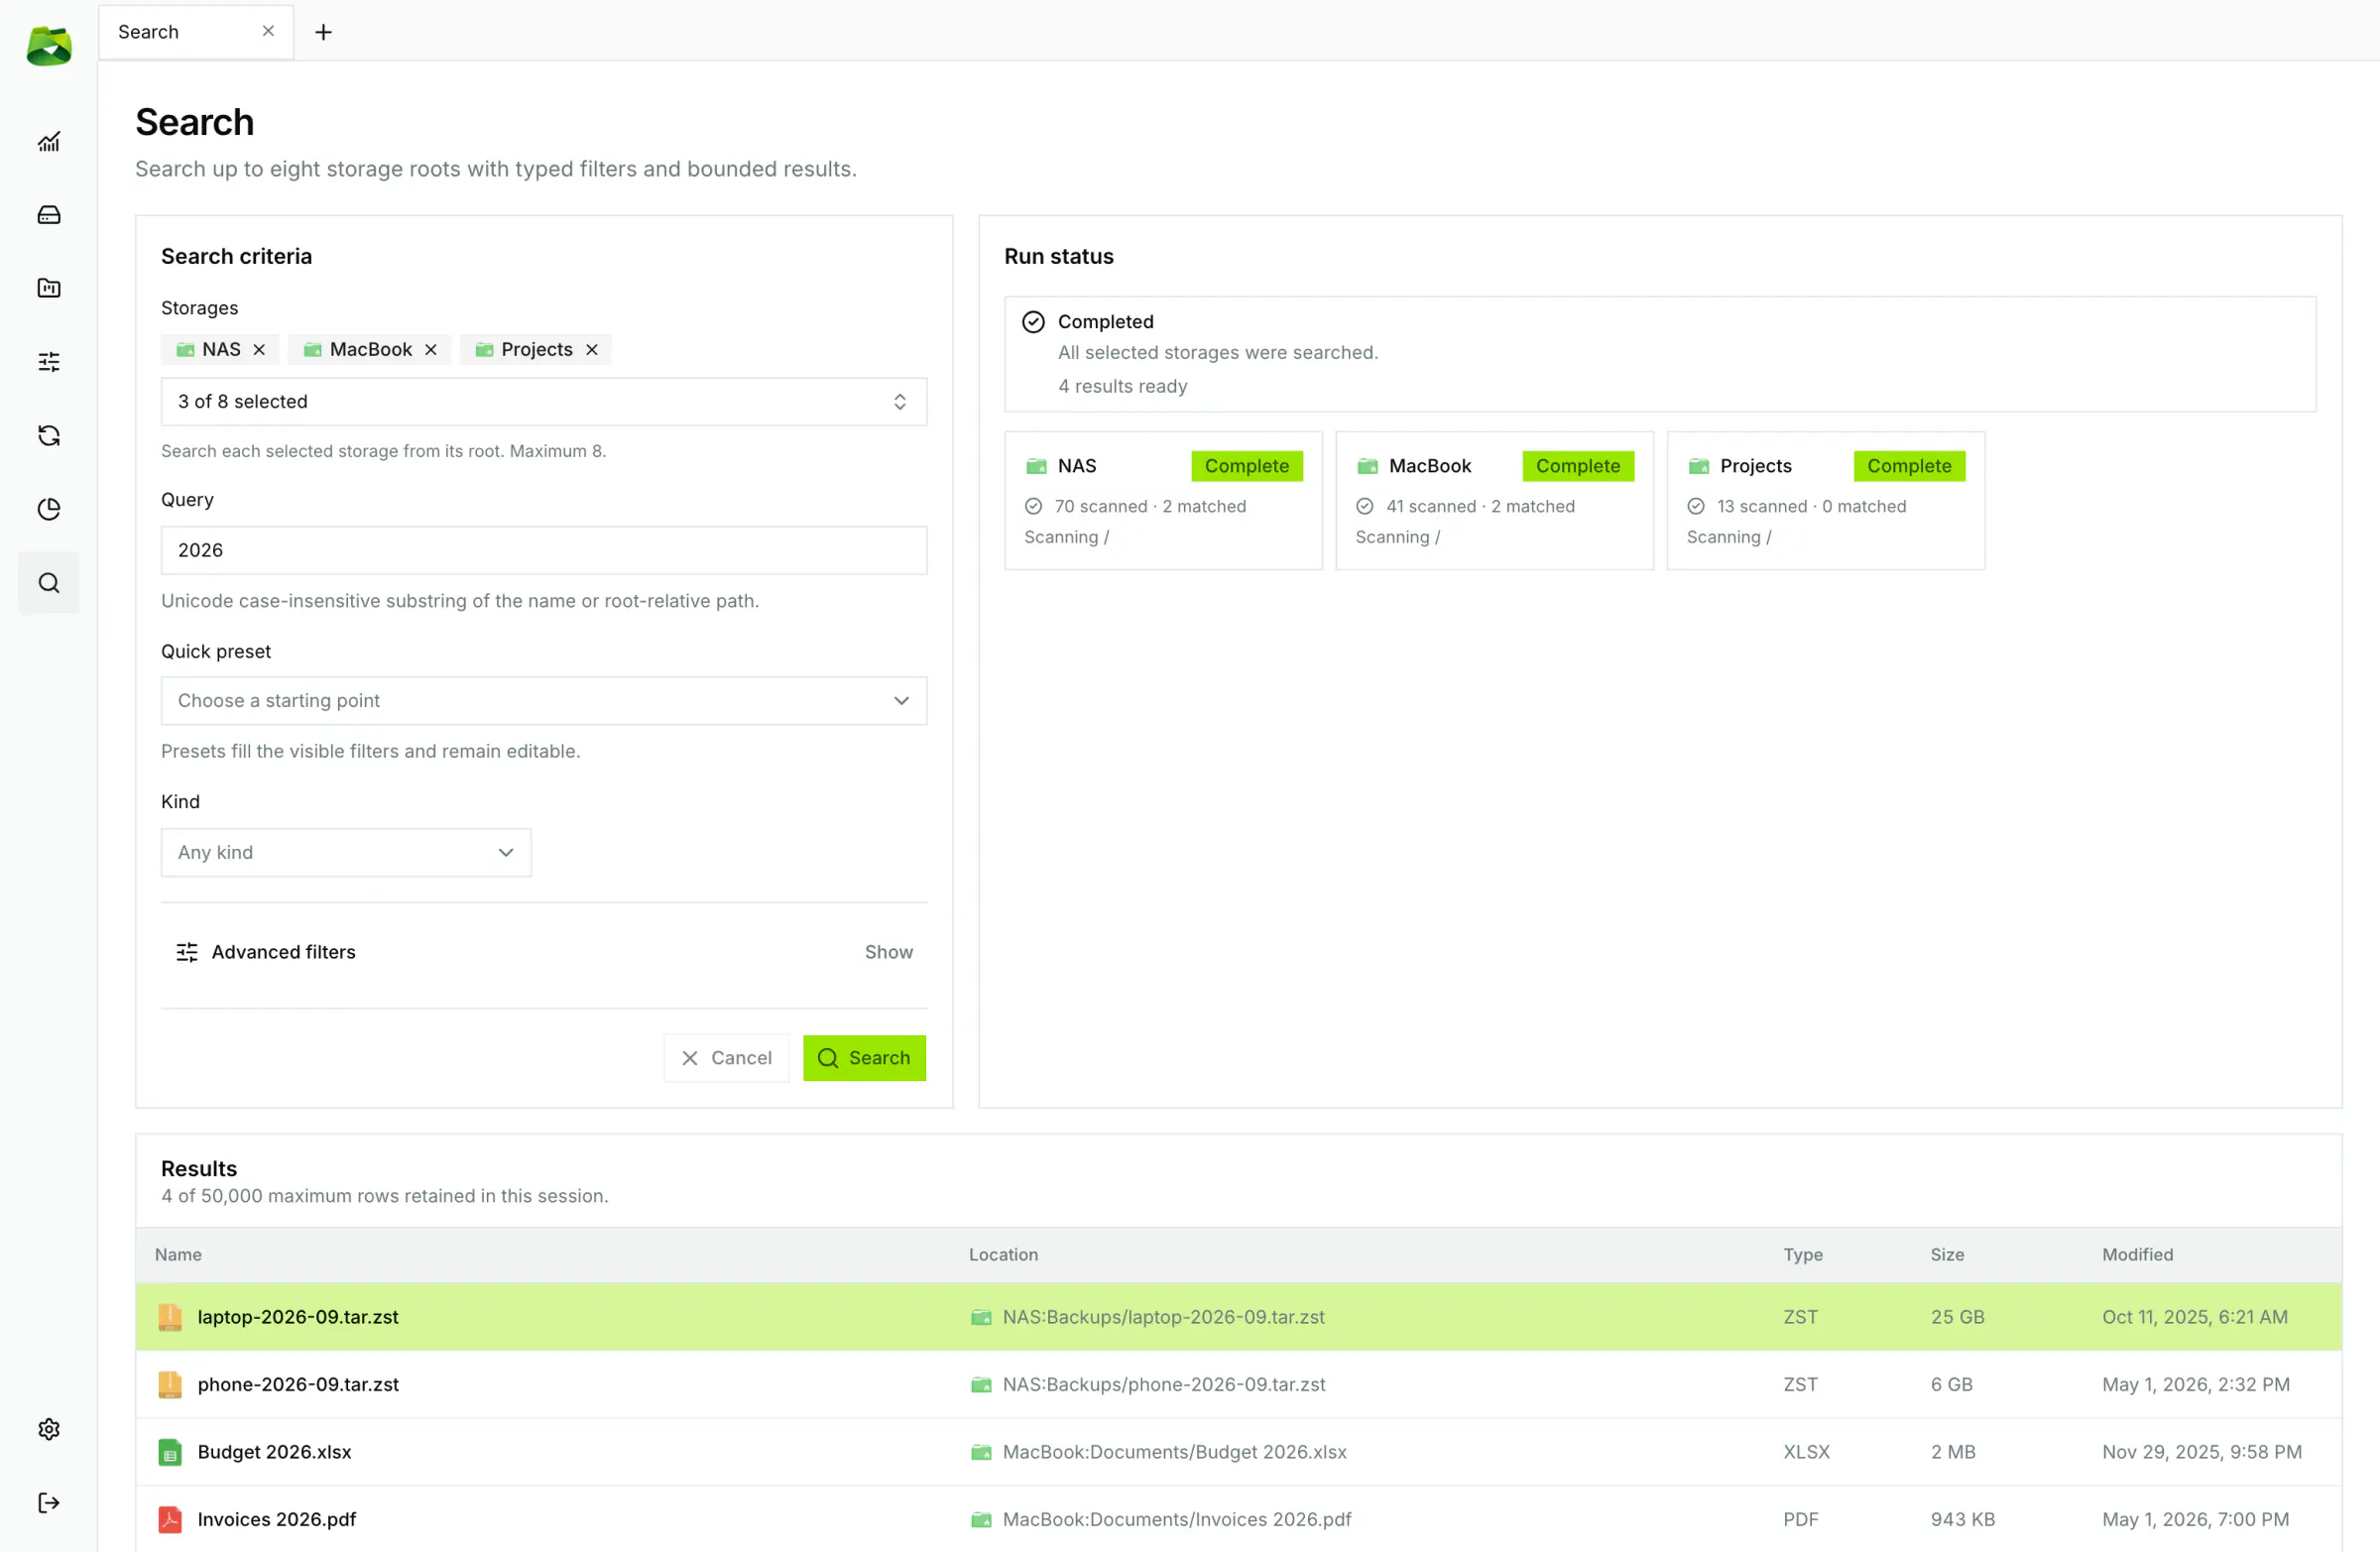2380x1552 pixels.
Task: Open the pie chart sidebar icon
Action: point(49,509)
